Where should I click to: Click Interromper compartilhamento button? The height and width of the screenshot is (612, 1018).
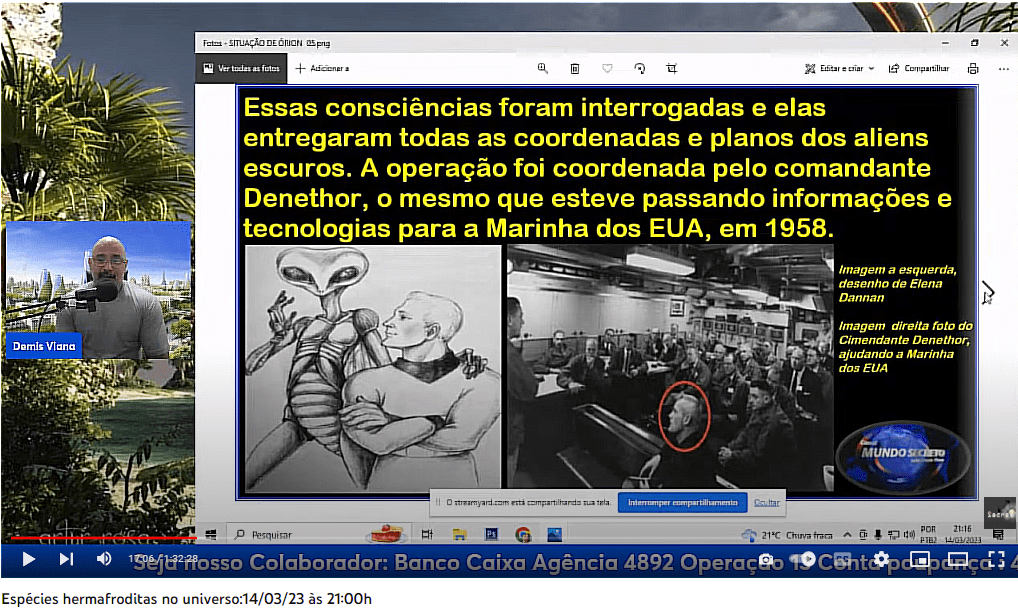click(x=679, y=502)
